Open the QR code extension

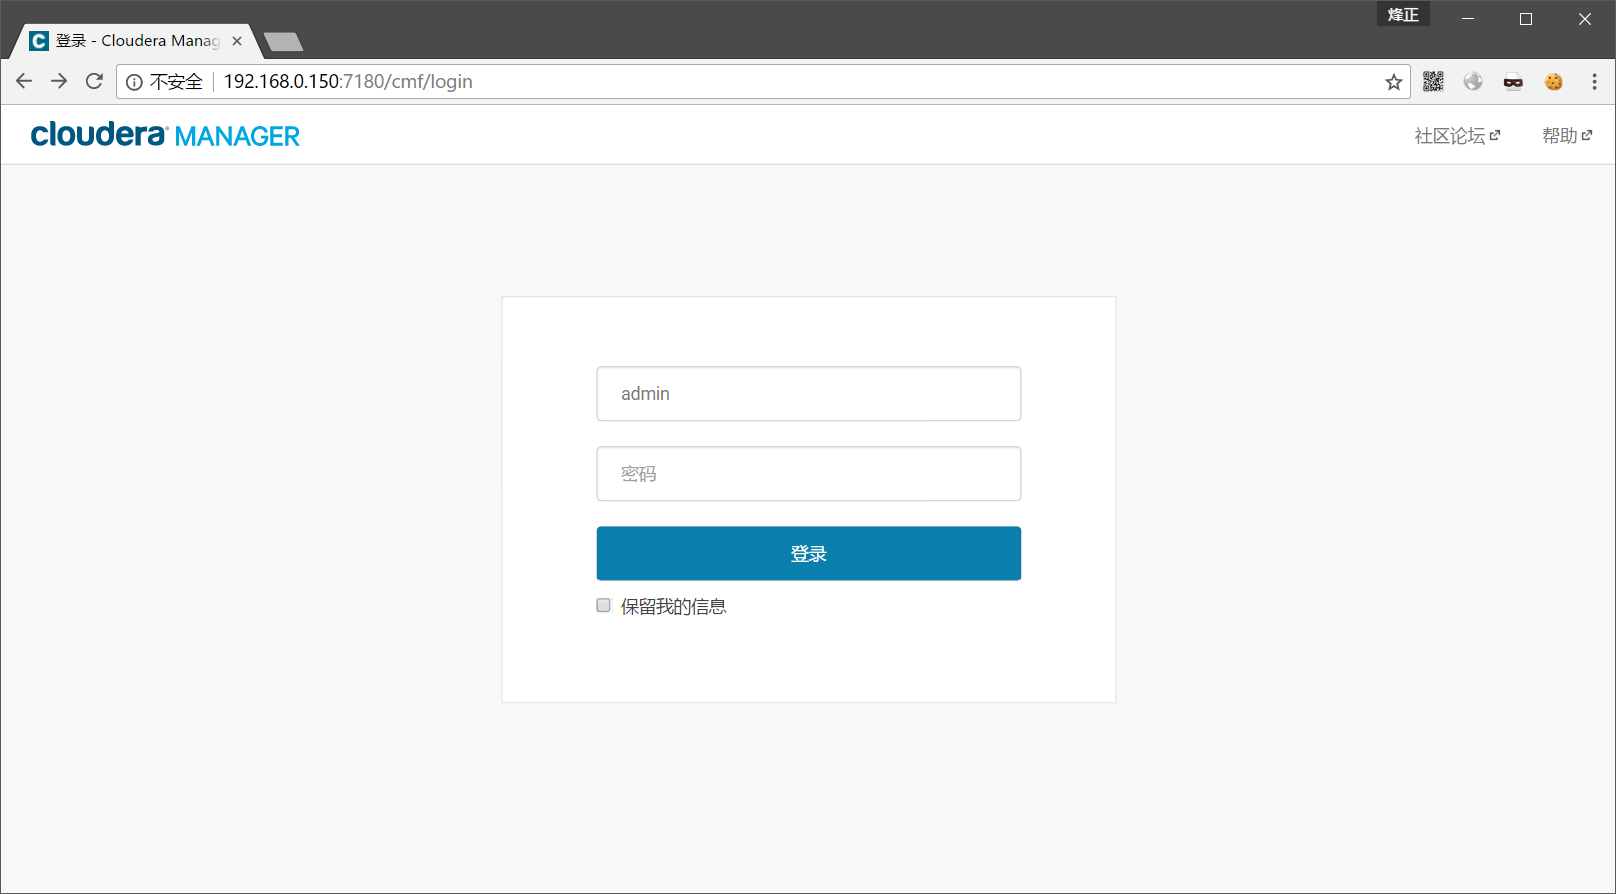(1433, 82)
